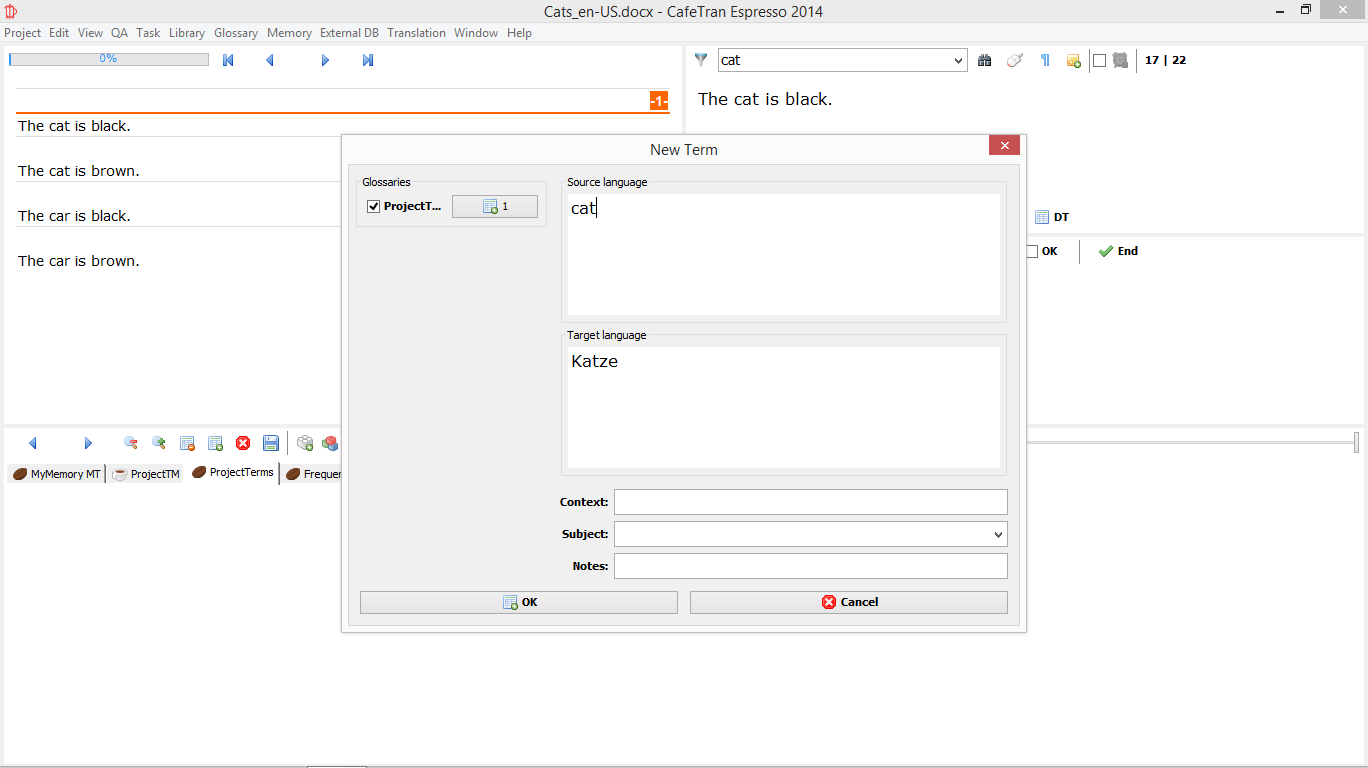Toggle the pilcrow paragraph marks icon
Viewport: 1368px width, 768px height.
click(x=1045, y=61)
